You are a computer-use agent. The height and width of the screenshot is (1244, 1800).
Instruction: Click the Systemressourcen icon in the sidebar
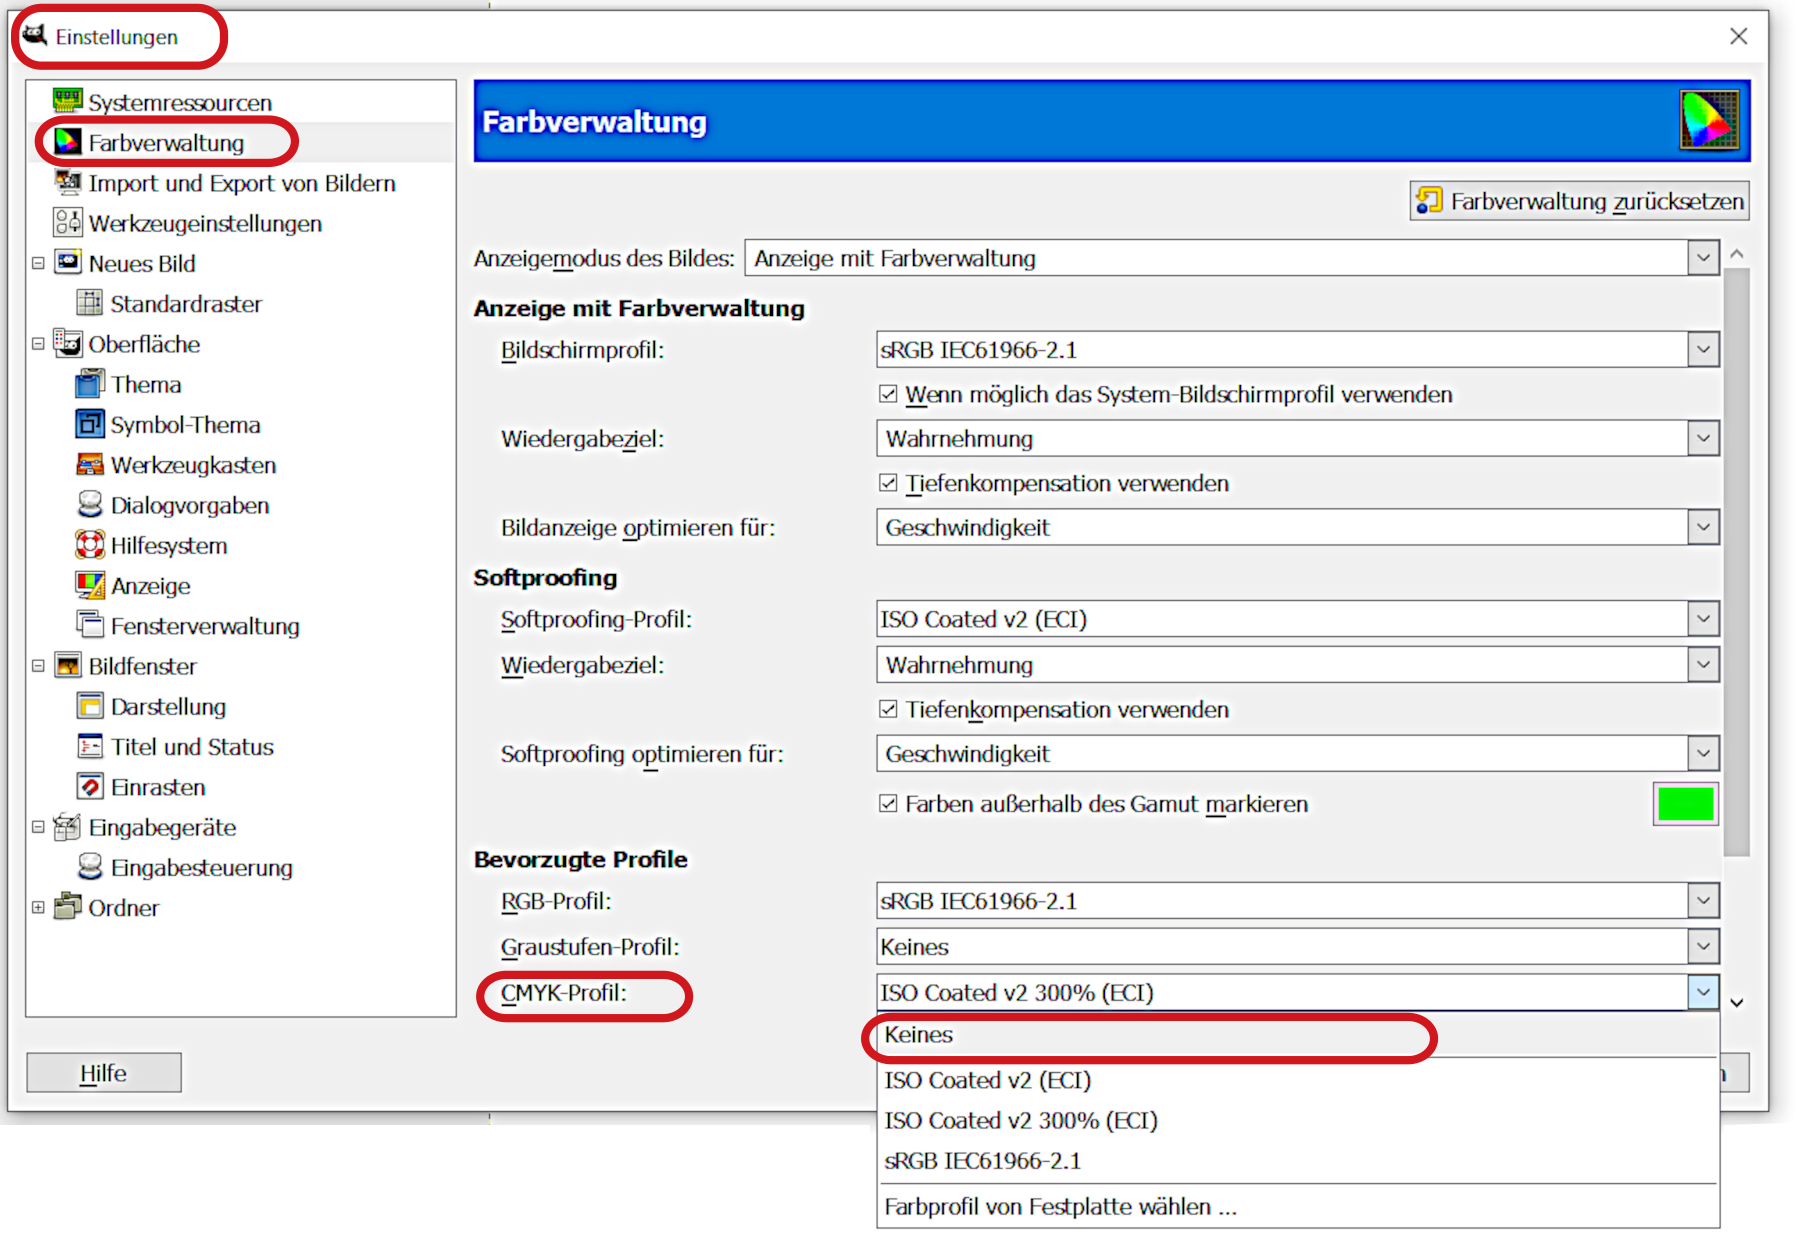67,101
